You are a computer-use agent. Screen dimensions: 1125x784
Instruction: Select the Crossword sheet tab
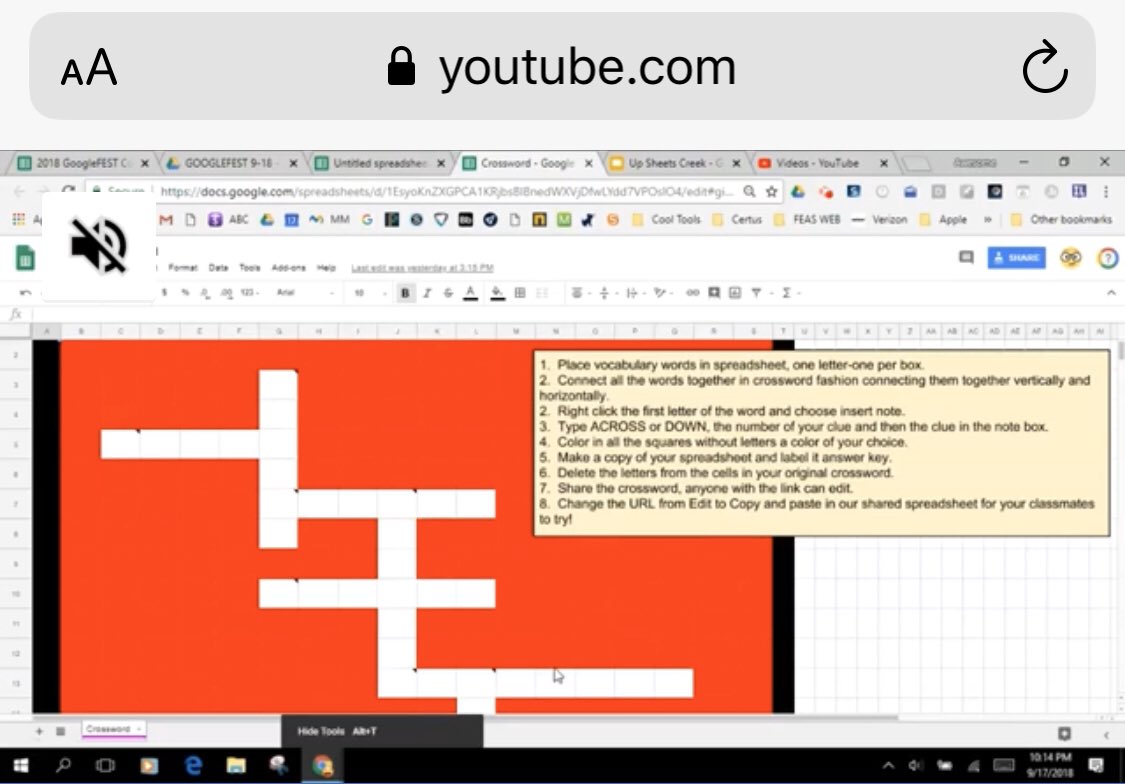[x=113, y=729]
